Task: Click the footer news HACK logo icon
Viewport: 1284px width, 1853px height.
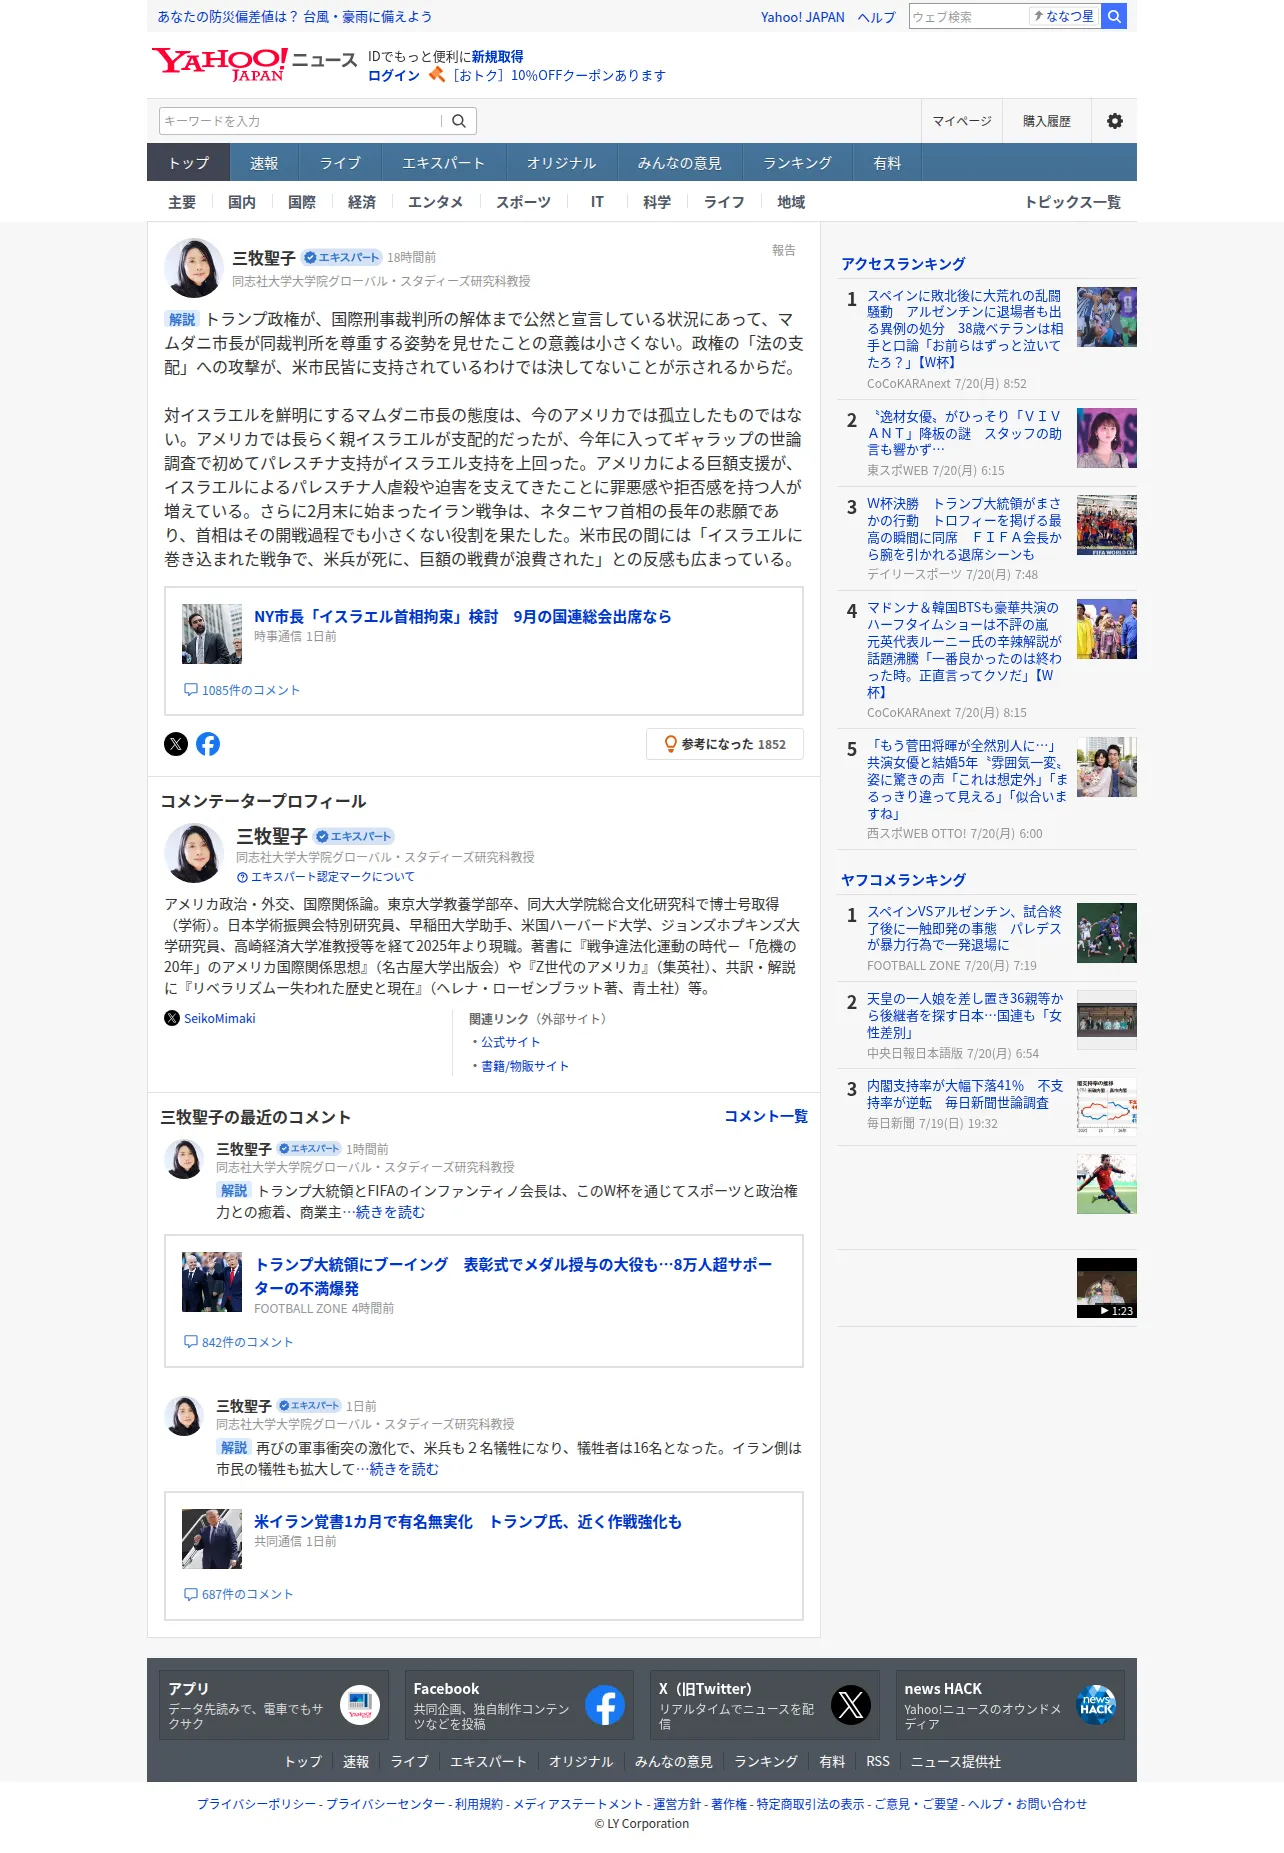Action: tap(1096, 1705)
